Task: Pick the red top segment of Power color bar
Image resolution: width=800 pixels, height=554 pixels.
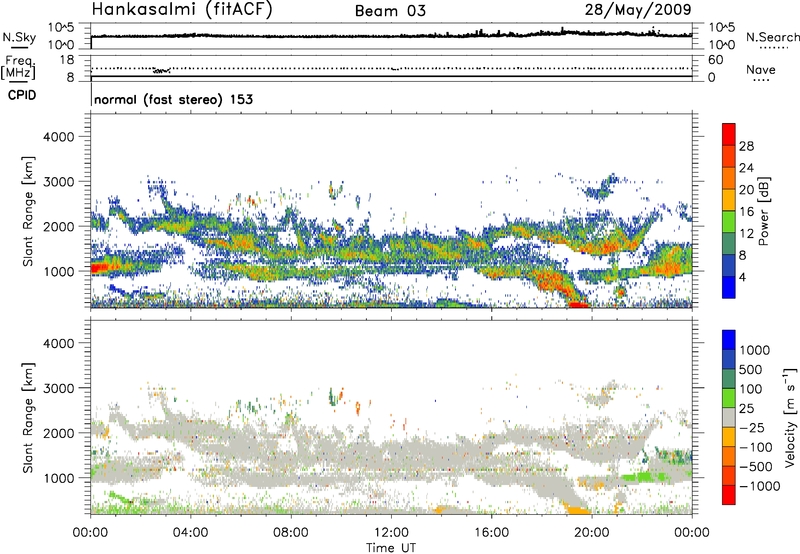Action: [x=729, y=134]
